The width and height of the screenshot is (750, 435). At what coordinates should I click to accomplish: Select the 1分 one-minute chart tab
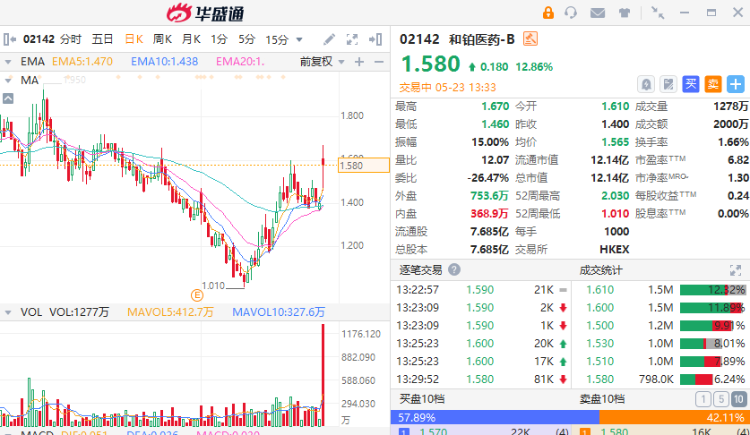click(219, 39)
